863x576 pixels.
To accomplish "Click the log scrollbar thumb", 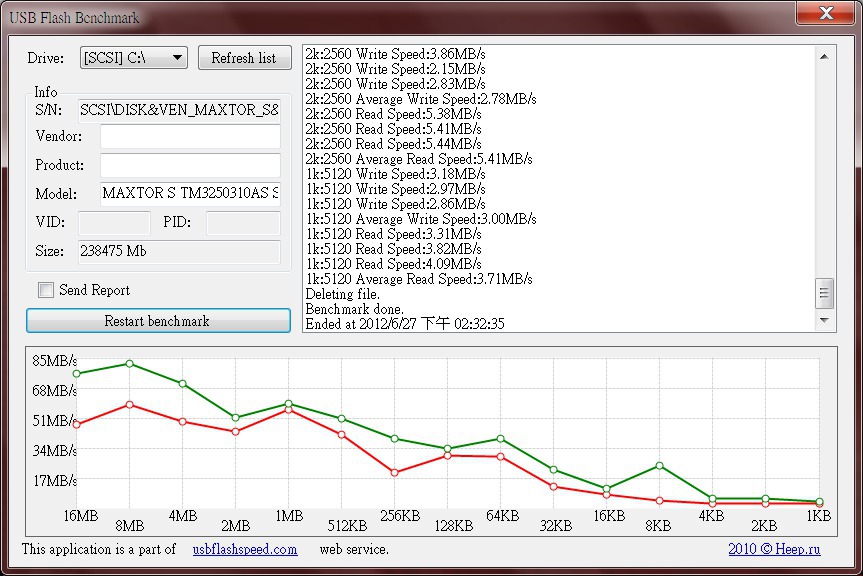I will [x=825, y=293].
